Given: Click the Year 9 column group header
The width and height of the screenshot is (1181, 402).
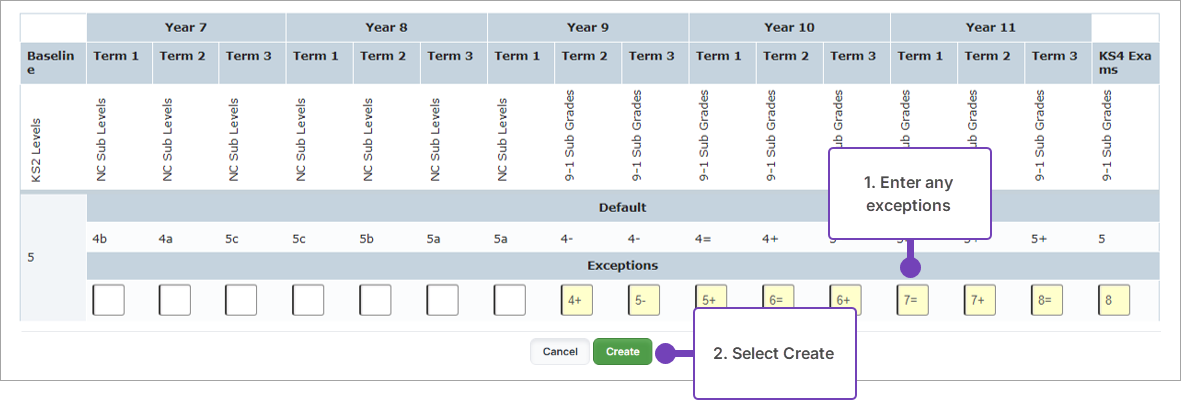Looking at the screenshot, I should [588, 27].
